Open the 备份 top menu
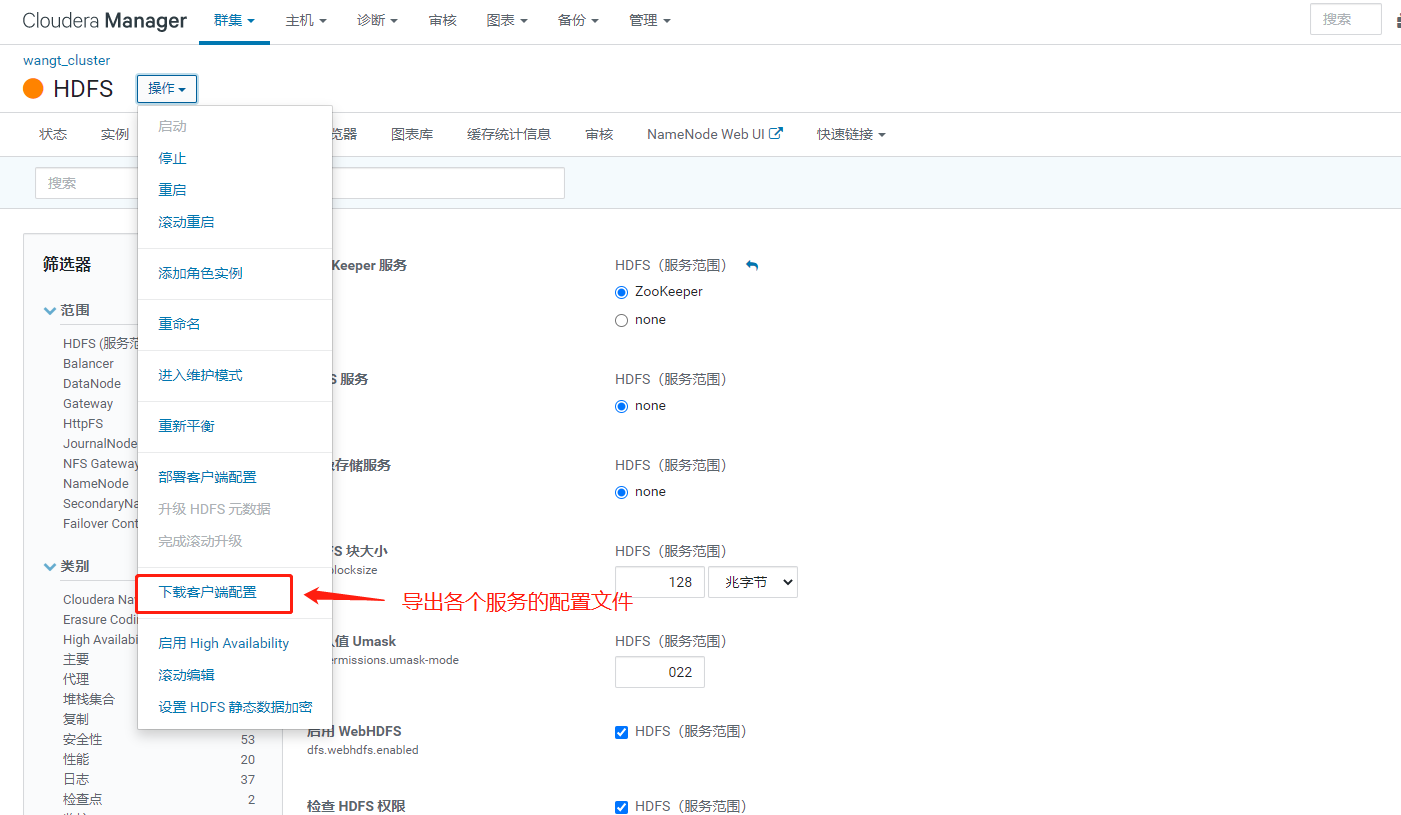This screenshot has width=1401, height=815. coord(578,20)
